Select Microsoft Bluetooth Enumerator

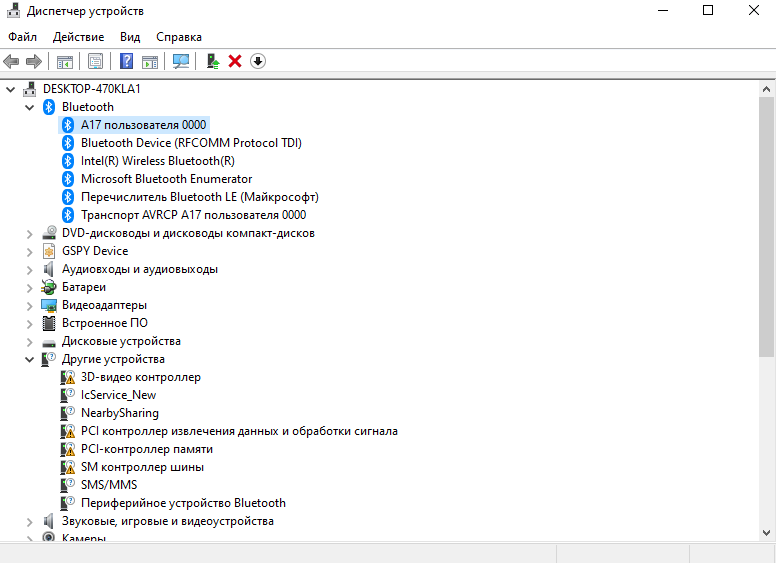[x=166, y=179]
